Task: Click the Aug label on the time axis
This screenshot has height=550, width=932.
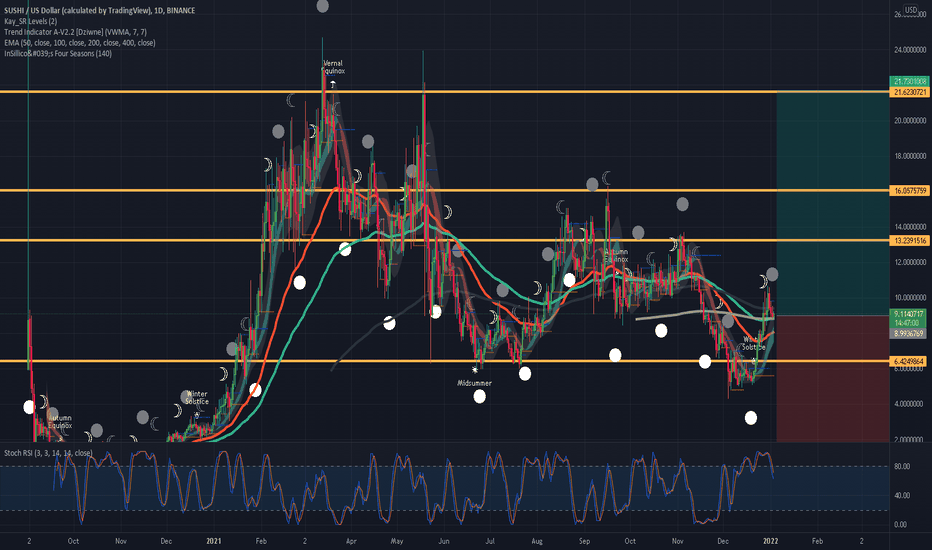Action: pyautogui.click(x=537, y=541)
